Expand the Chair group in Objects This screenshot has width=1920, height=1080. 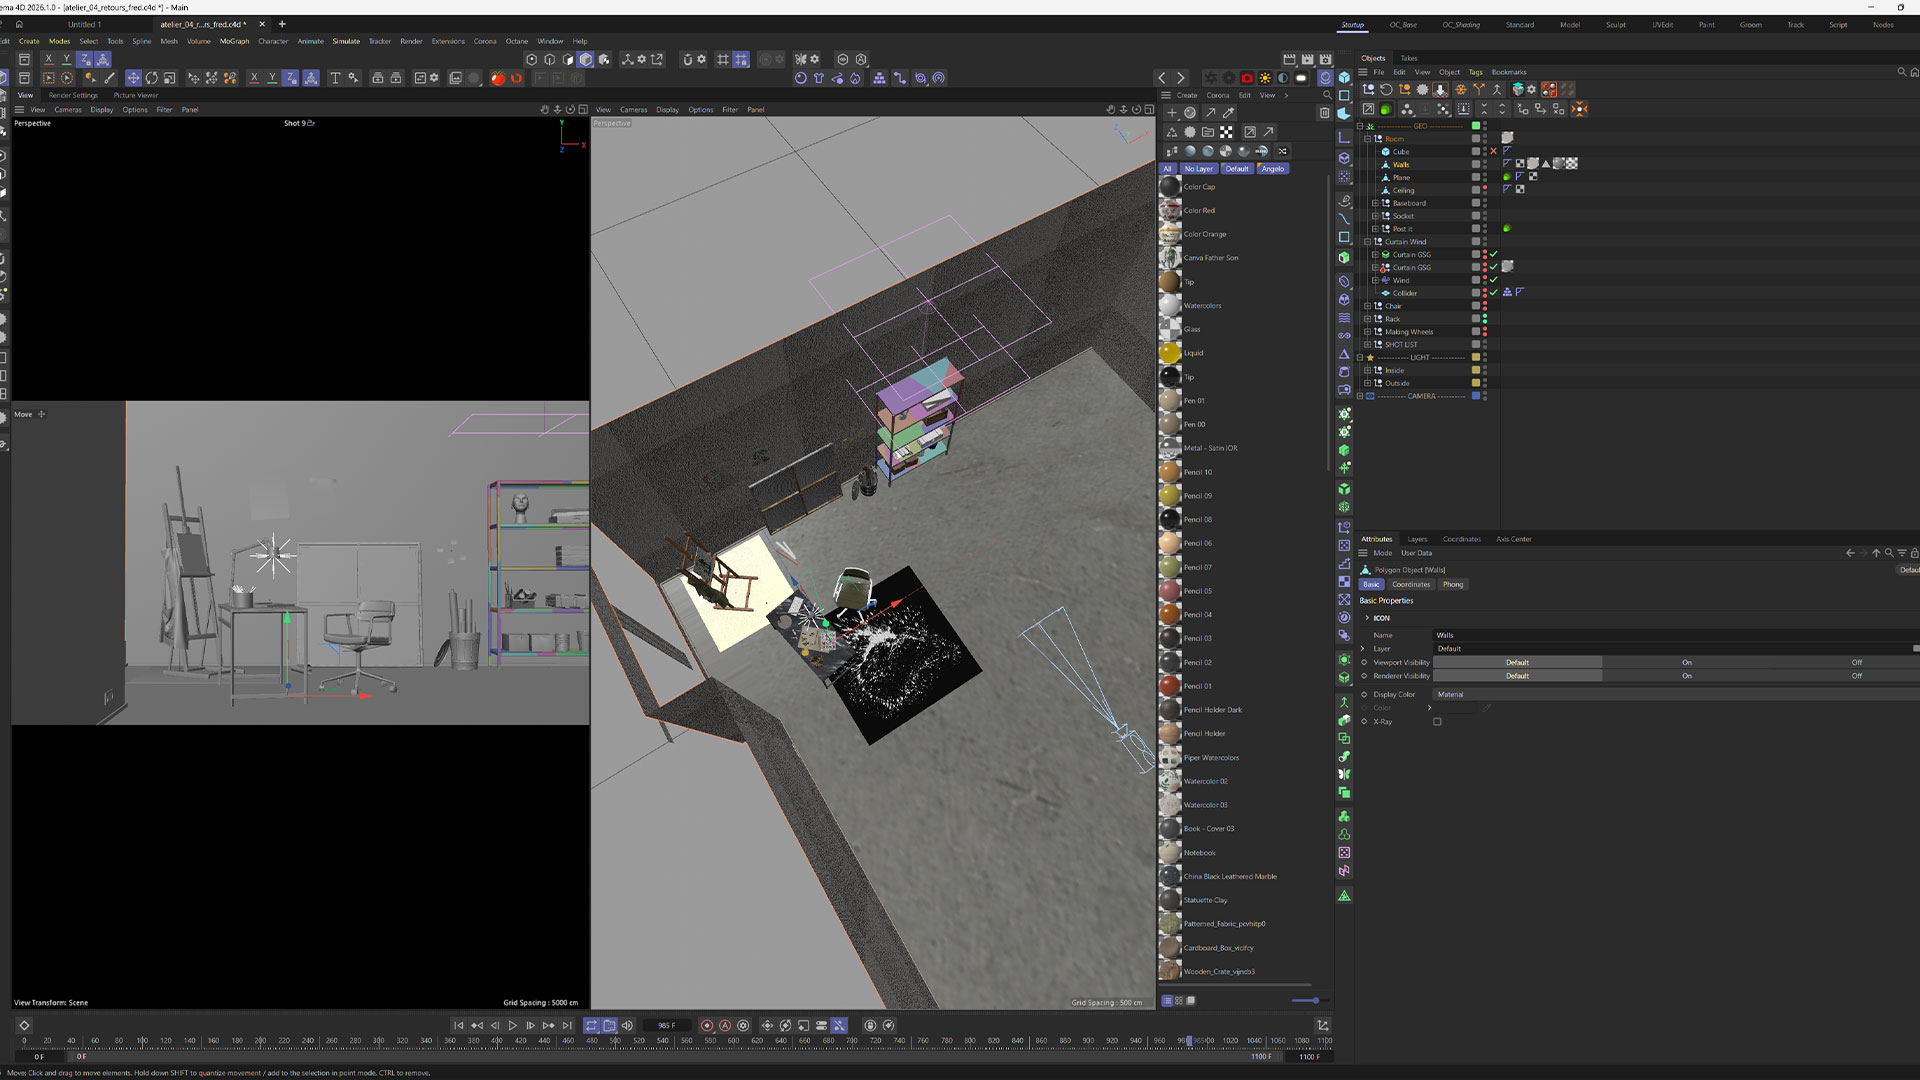(x=1368, y=306)
